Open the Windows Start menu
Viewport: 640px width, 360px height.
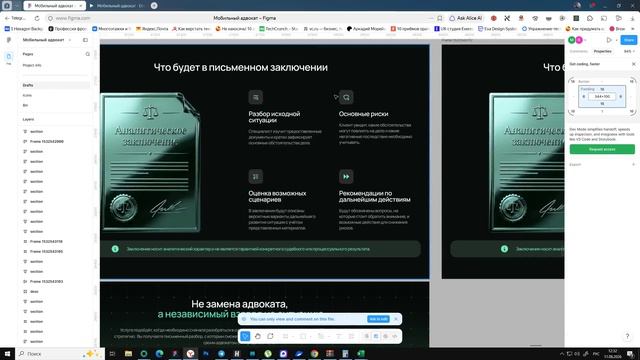(x=7, y=353)
